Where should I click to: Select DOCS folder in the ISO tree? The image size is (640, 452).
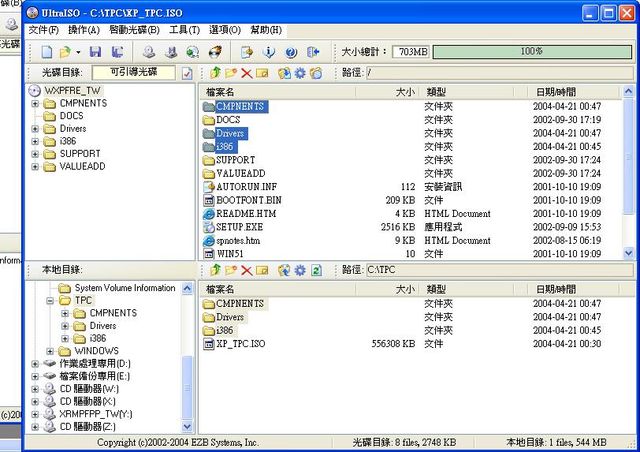point(71,116)
